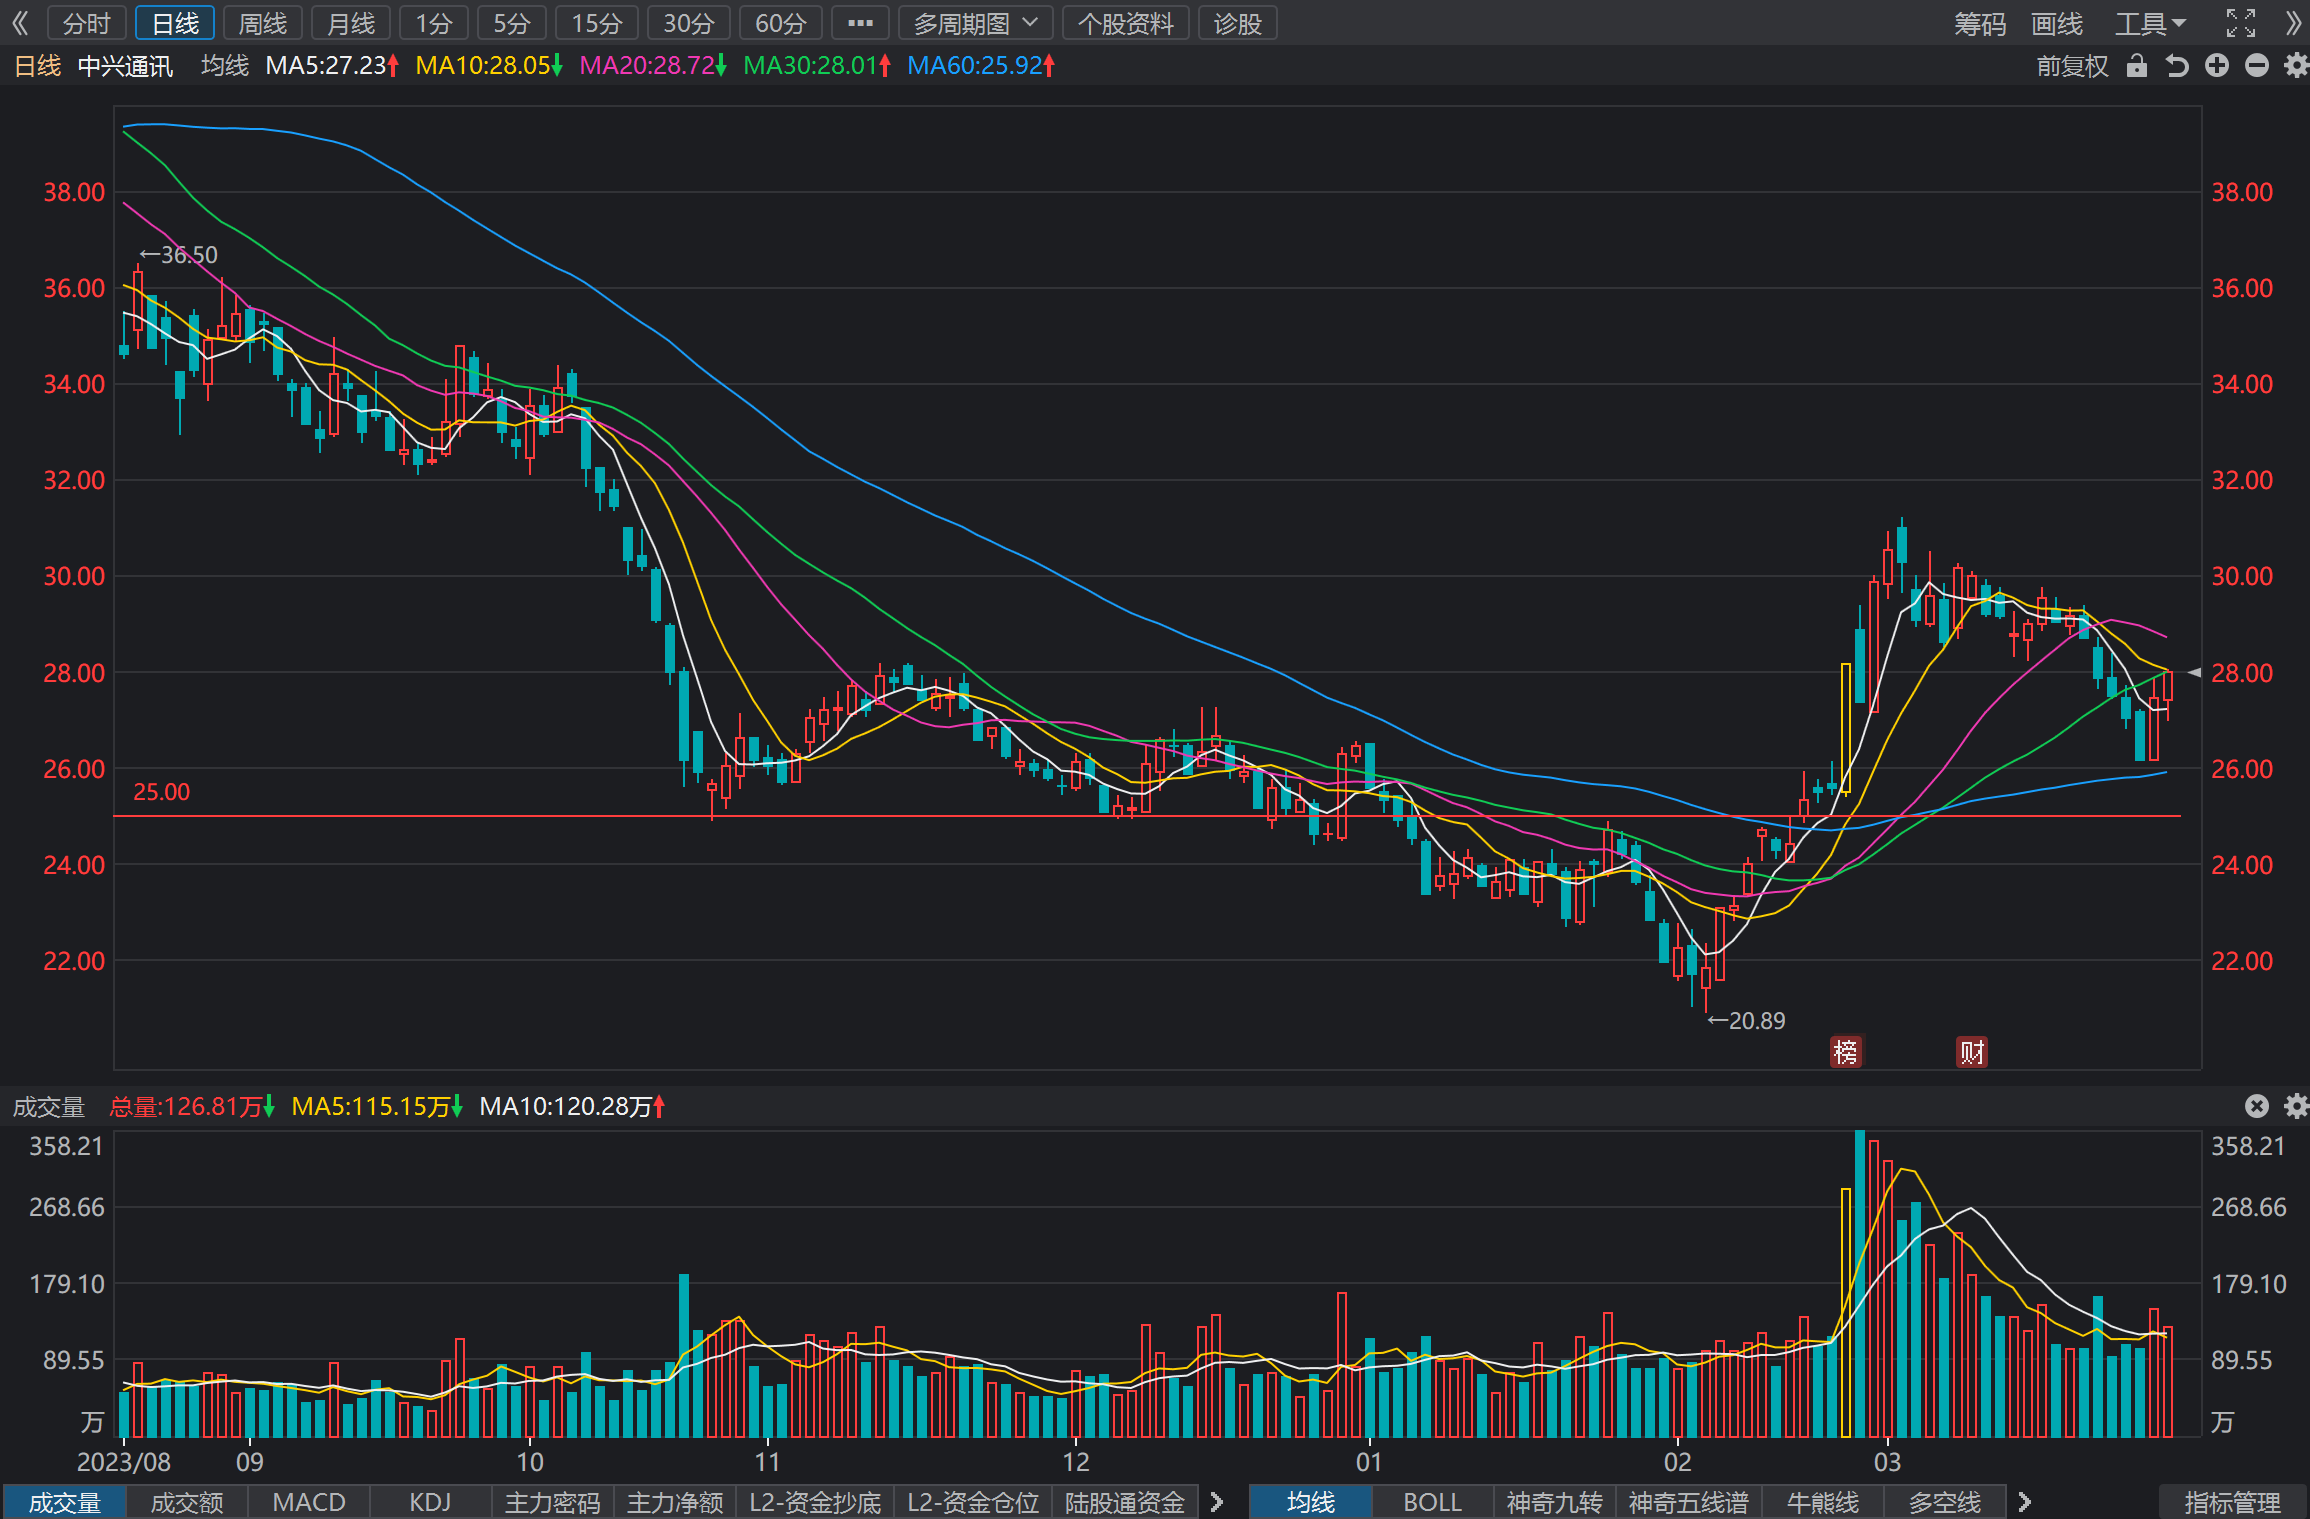Zoom in chart with plus icon
2310x1519 pixels.
pos(2217,66)
